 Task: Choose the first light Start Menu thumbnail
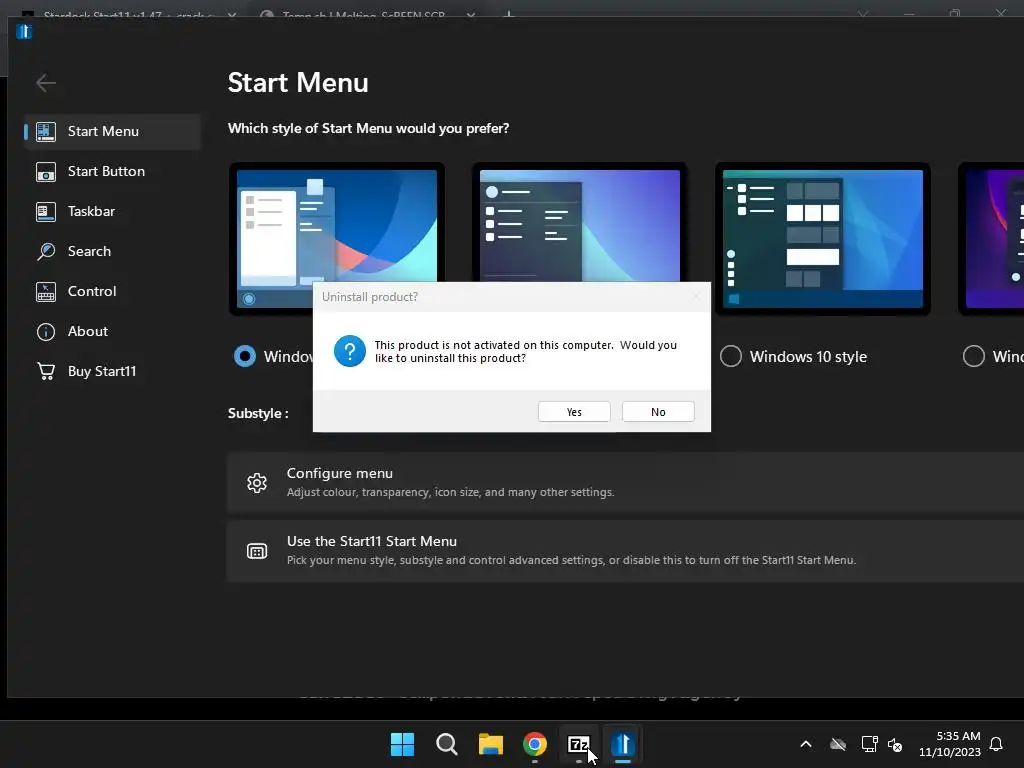(336, 238)
